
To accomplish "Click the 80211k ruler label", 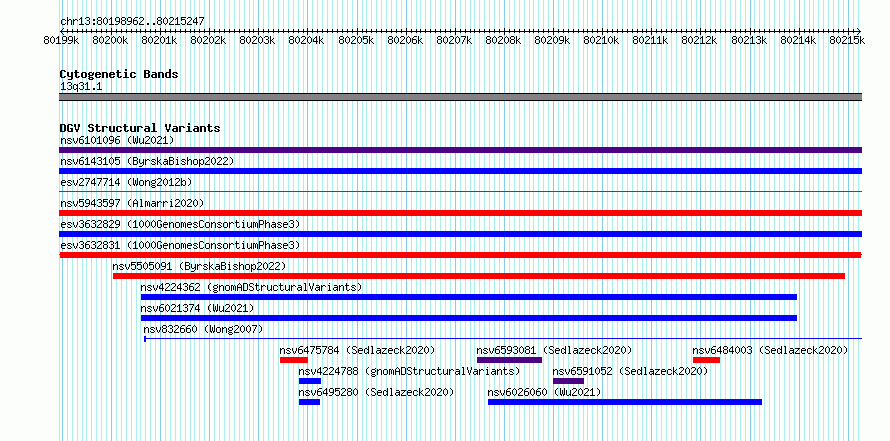I will click(x=650, y=40).
